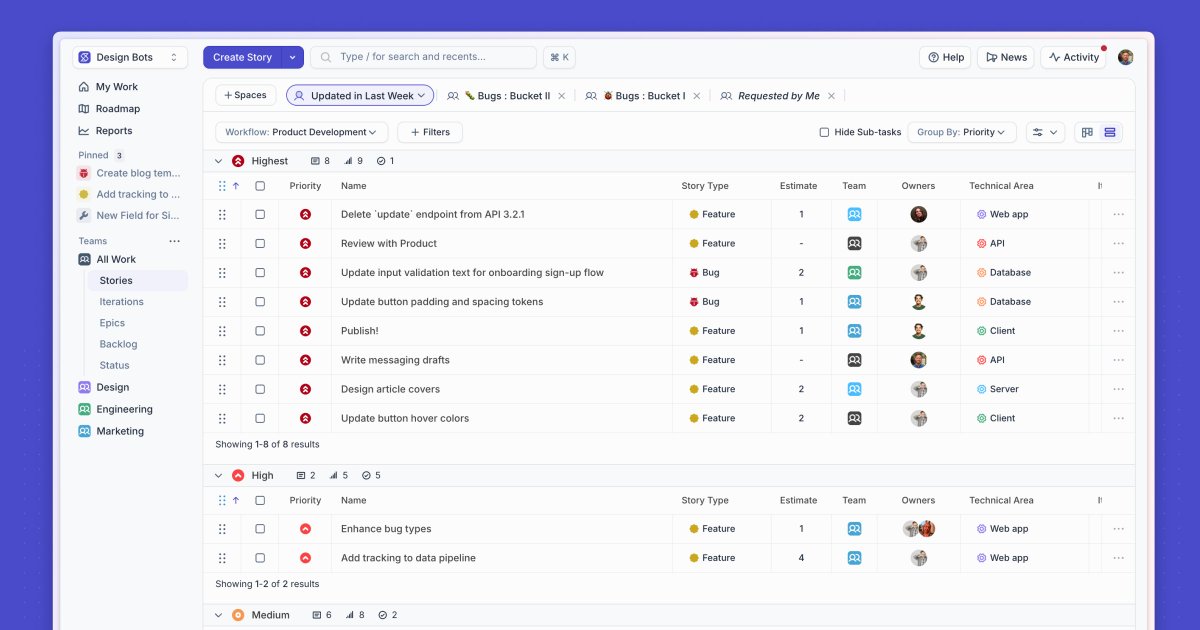Screen dimensions: 1200x630
Task: Open the Teams more options menu
Action: 175,241
